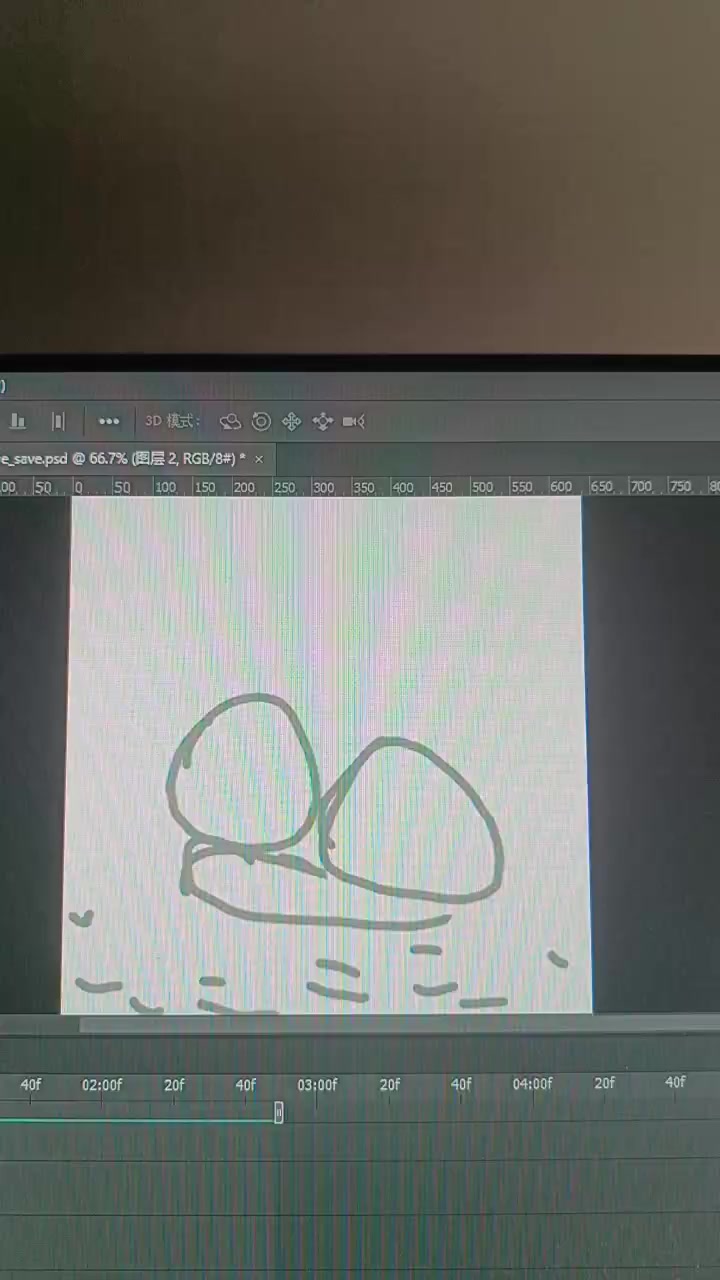720x1280 pixels.
Task: Jump to 02:00f on the timeline ruler
Action: pos(102,1085)
